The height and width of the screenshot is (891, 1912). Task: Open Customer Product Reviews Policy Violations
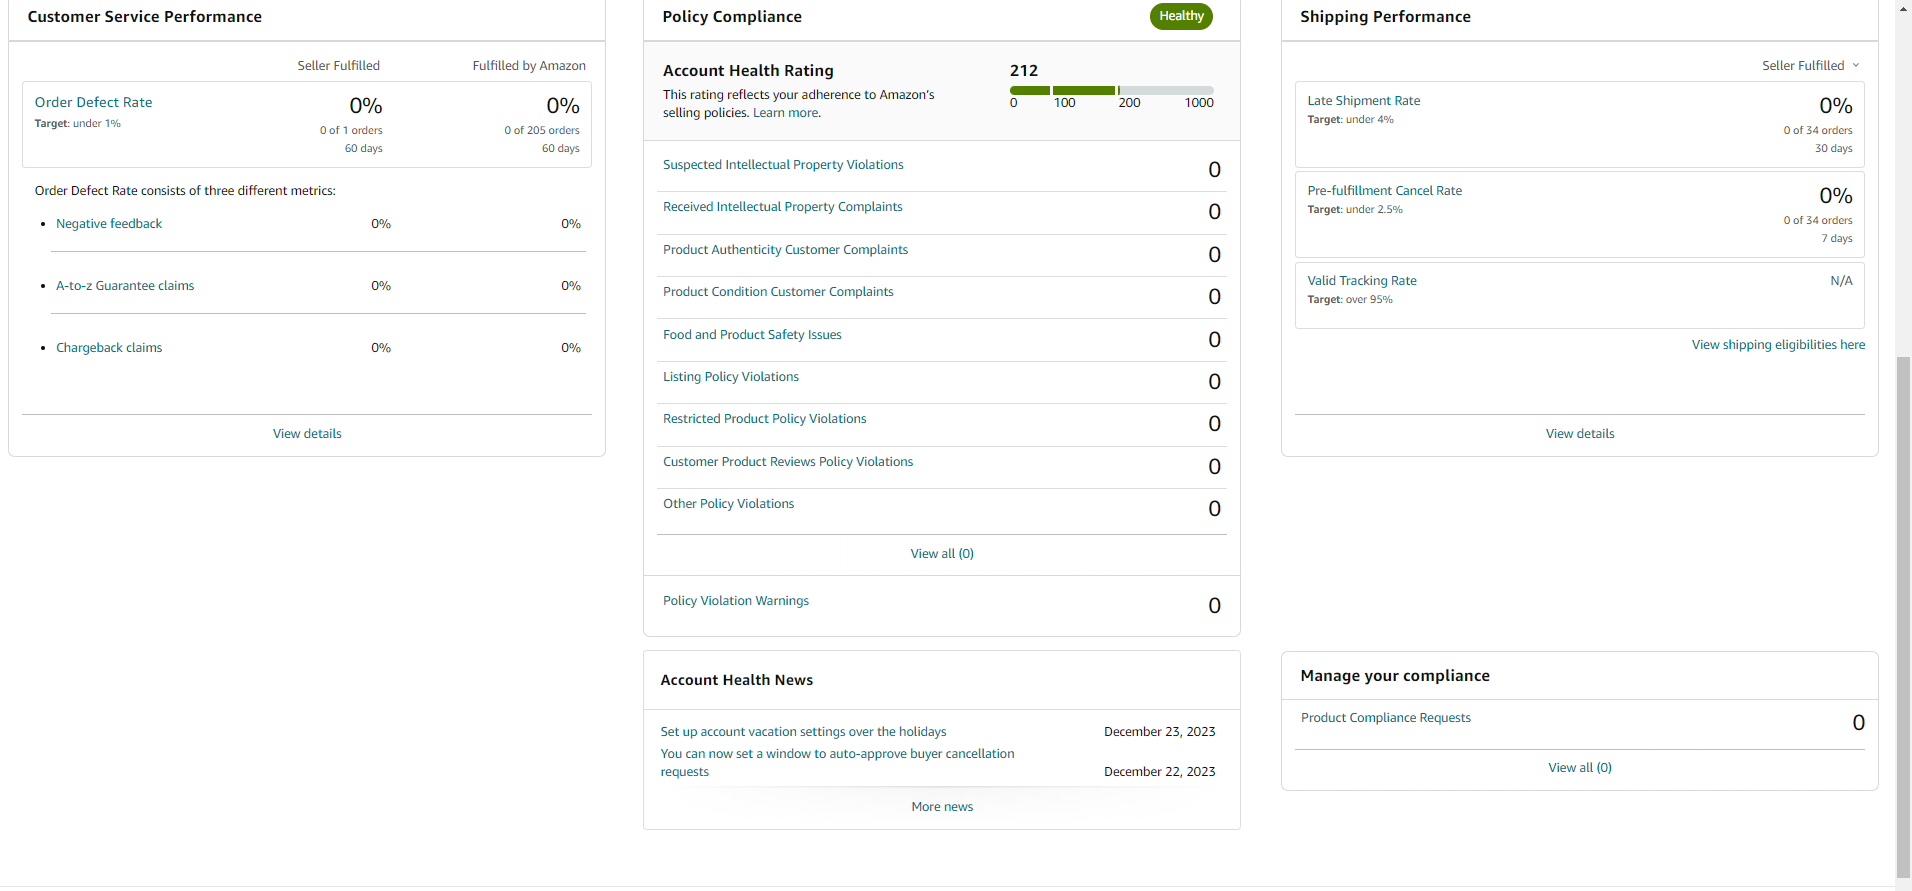coord(788,462)
